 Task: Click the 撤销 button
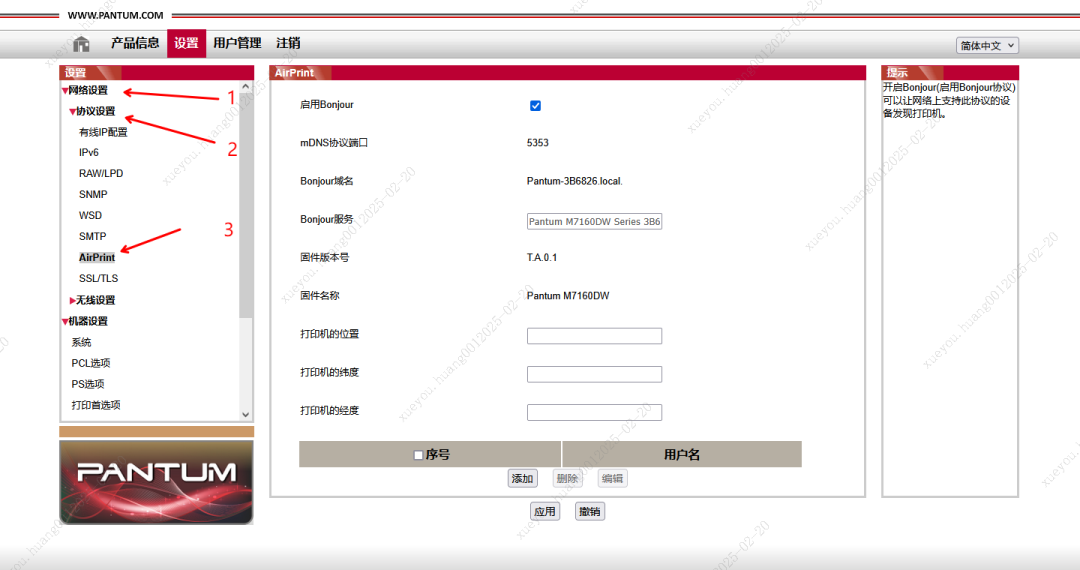[590, 511]
